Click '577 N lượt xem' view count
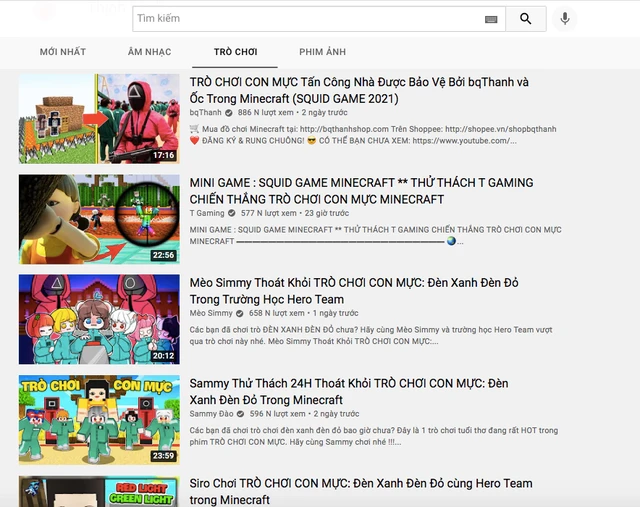Screen dimensions: 640x507 (269, 213)
